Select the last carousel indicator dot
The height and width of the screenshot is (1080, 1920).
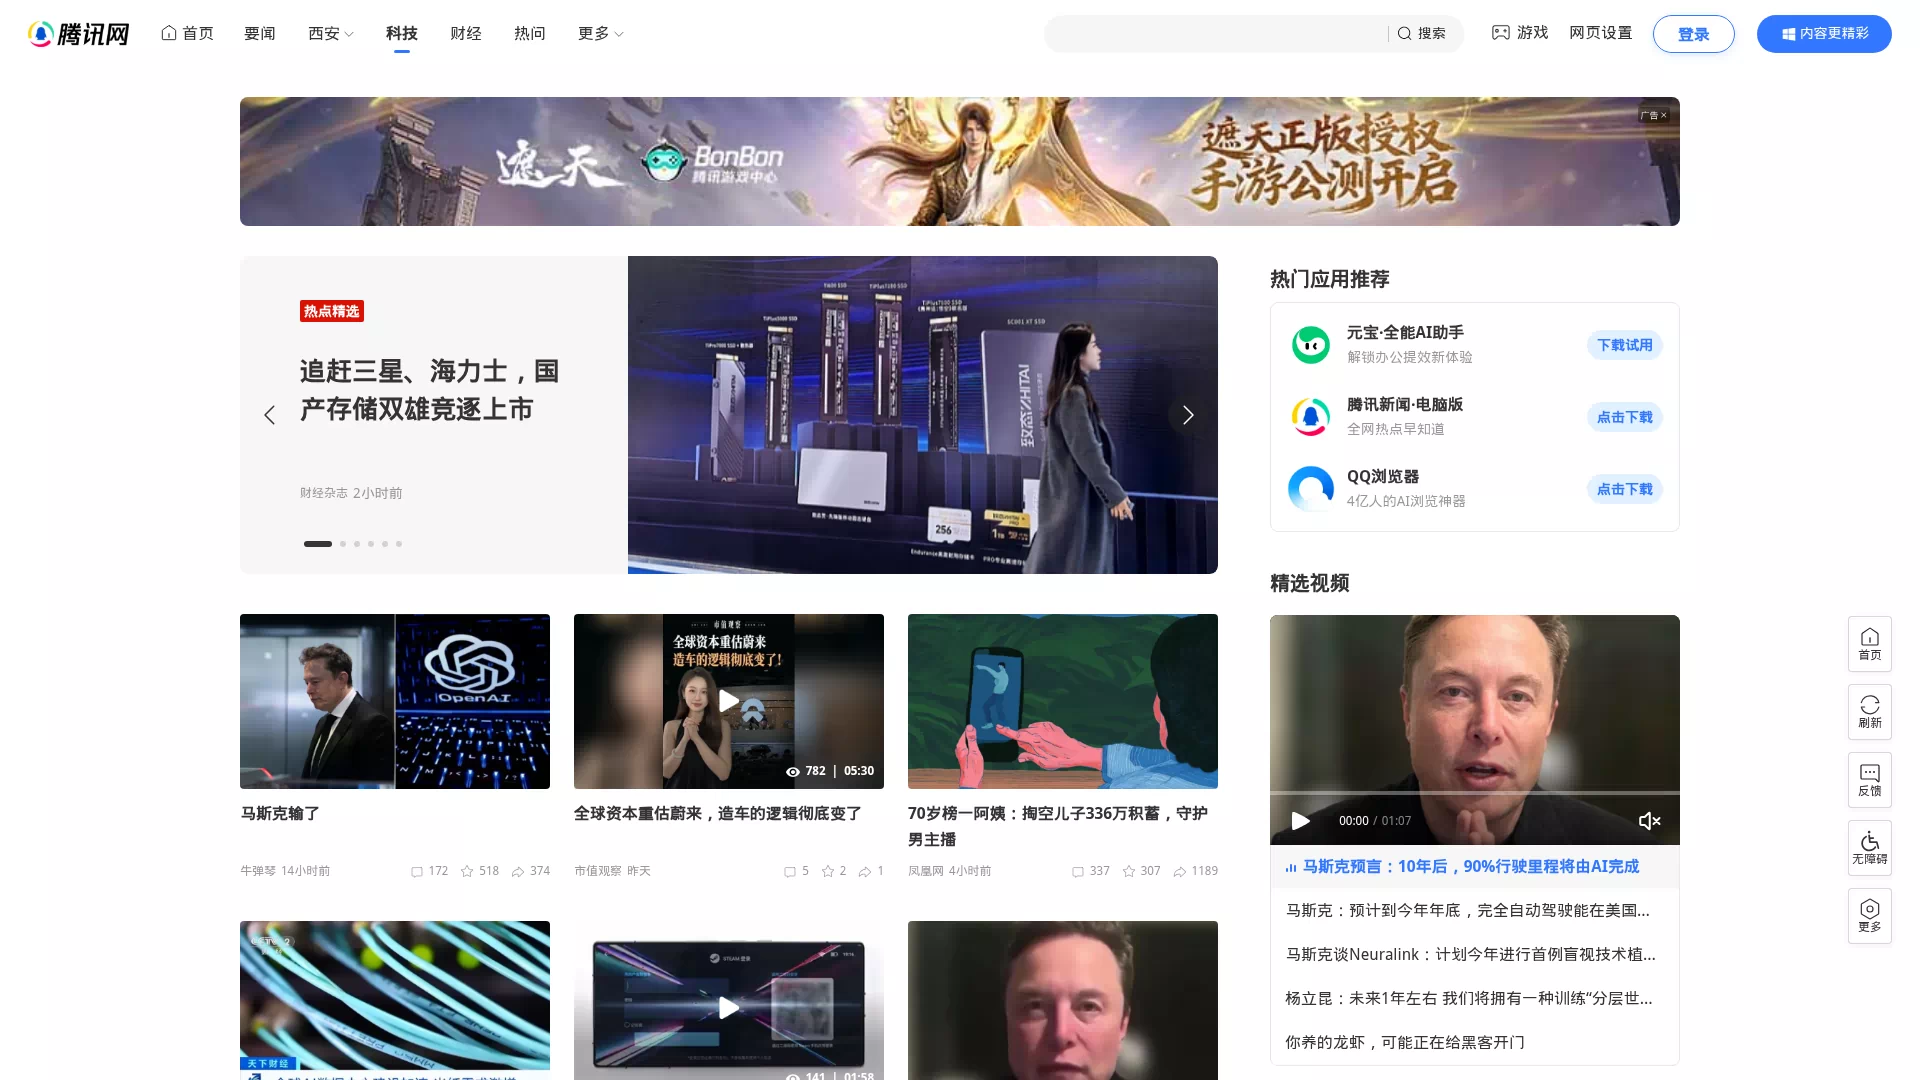click(399, 544)
